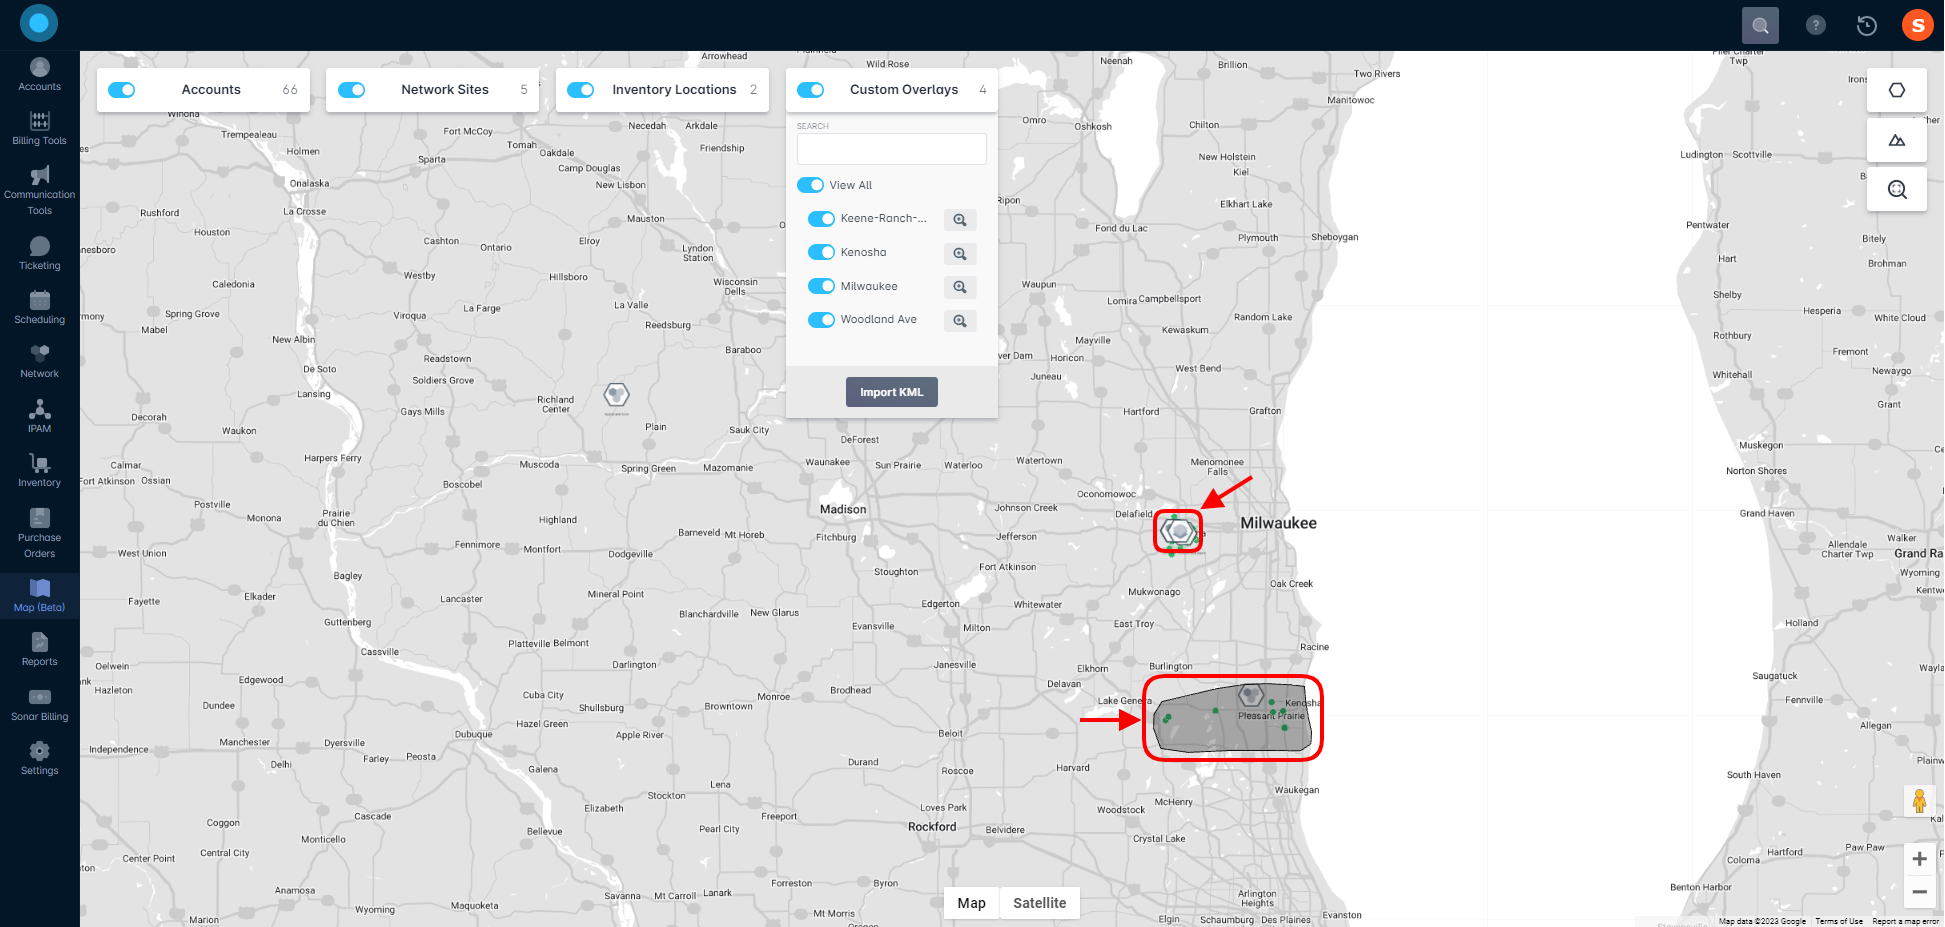This screenshot has width=1945, height=927.
Task: Open Billing Tools in sidebar
Action: (x=39, y=129)
